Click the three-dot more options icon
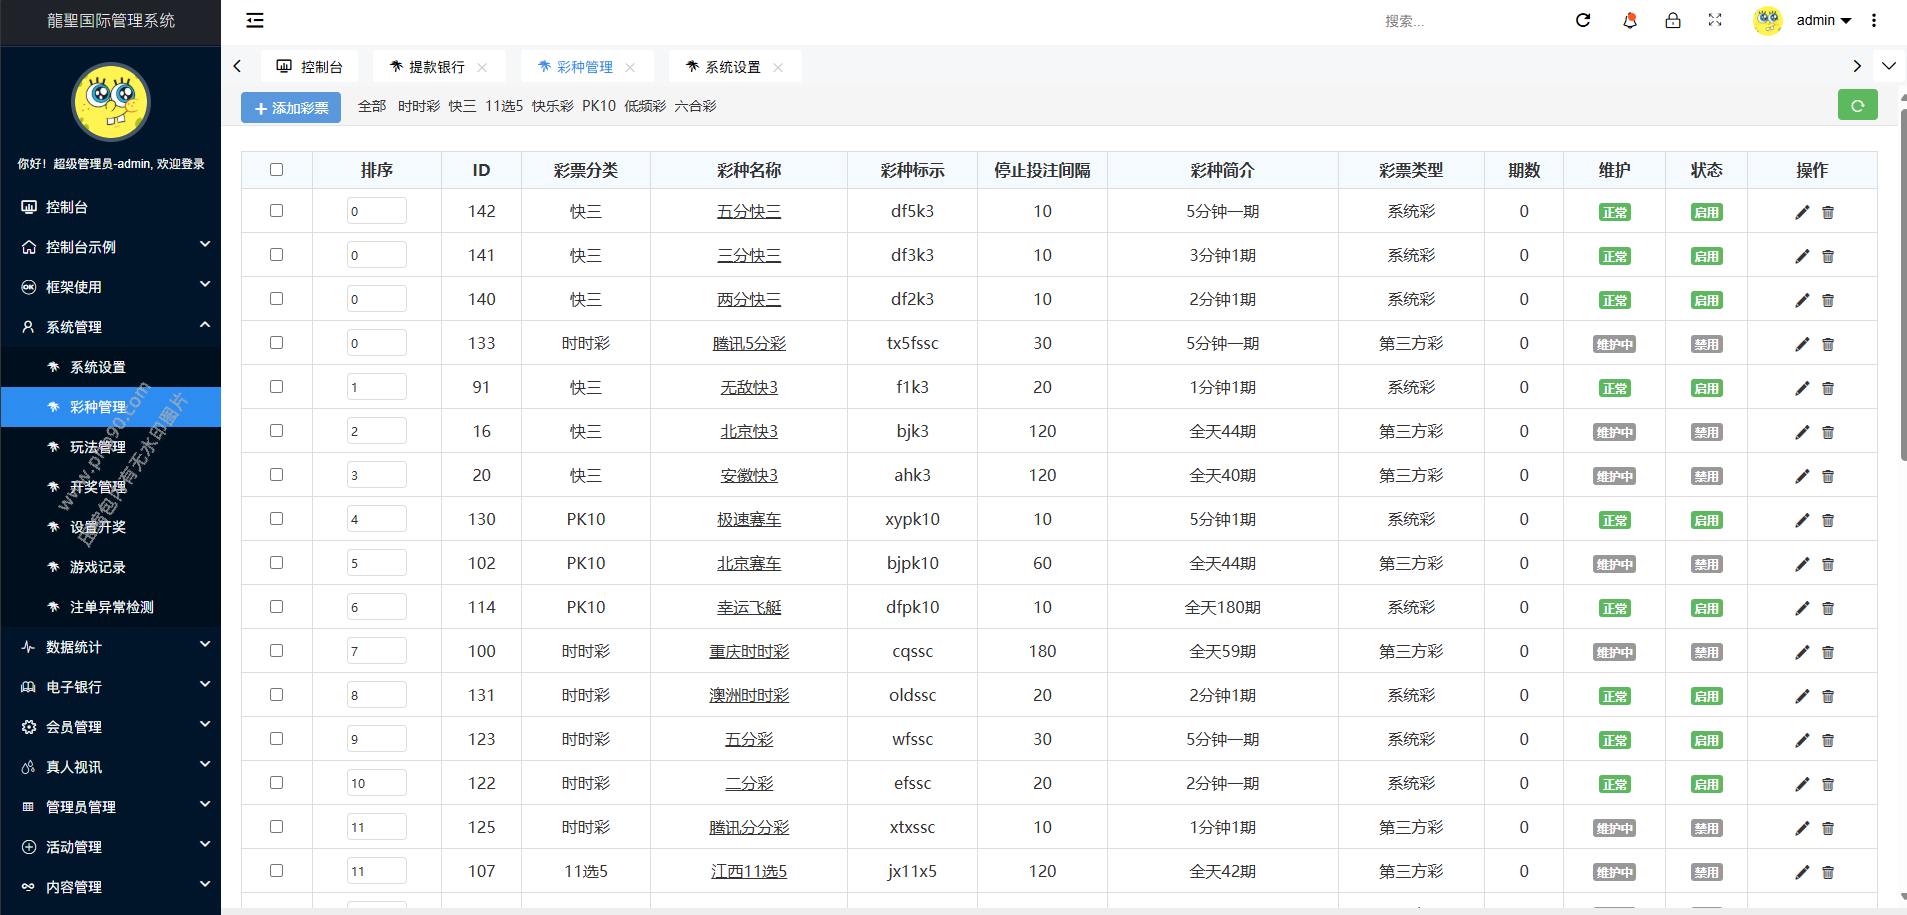 pos(1874,20)
